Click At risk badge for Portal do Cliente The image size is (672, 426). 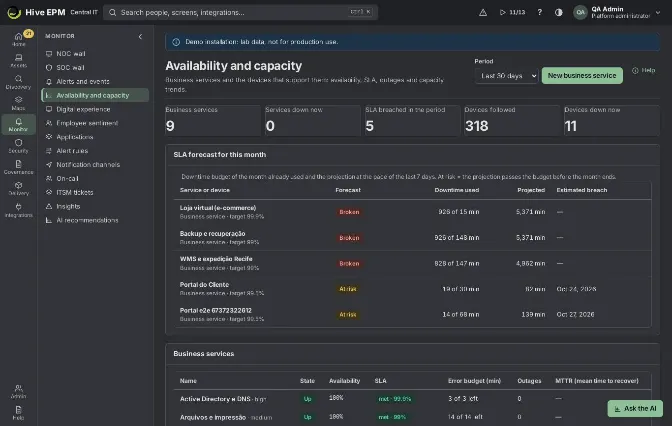(x=348, y=289)
